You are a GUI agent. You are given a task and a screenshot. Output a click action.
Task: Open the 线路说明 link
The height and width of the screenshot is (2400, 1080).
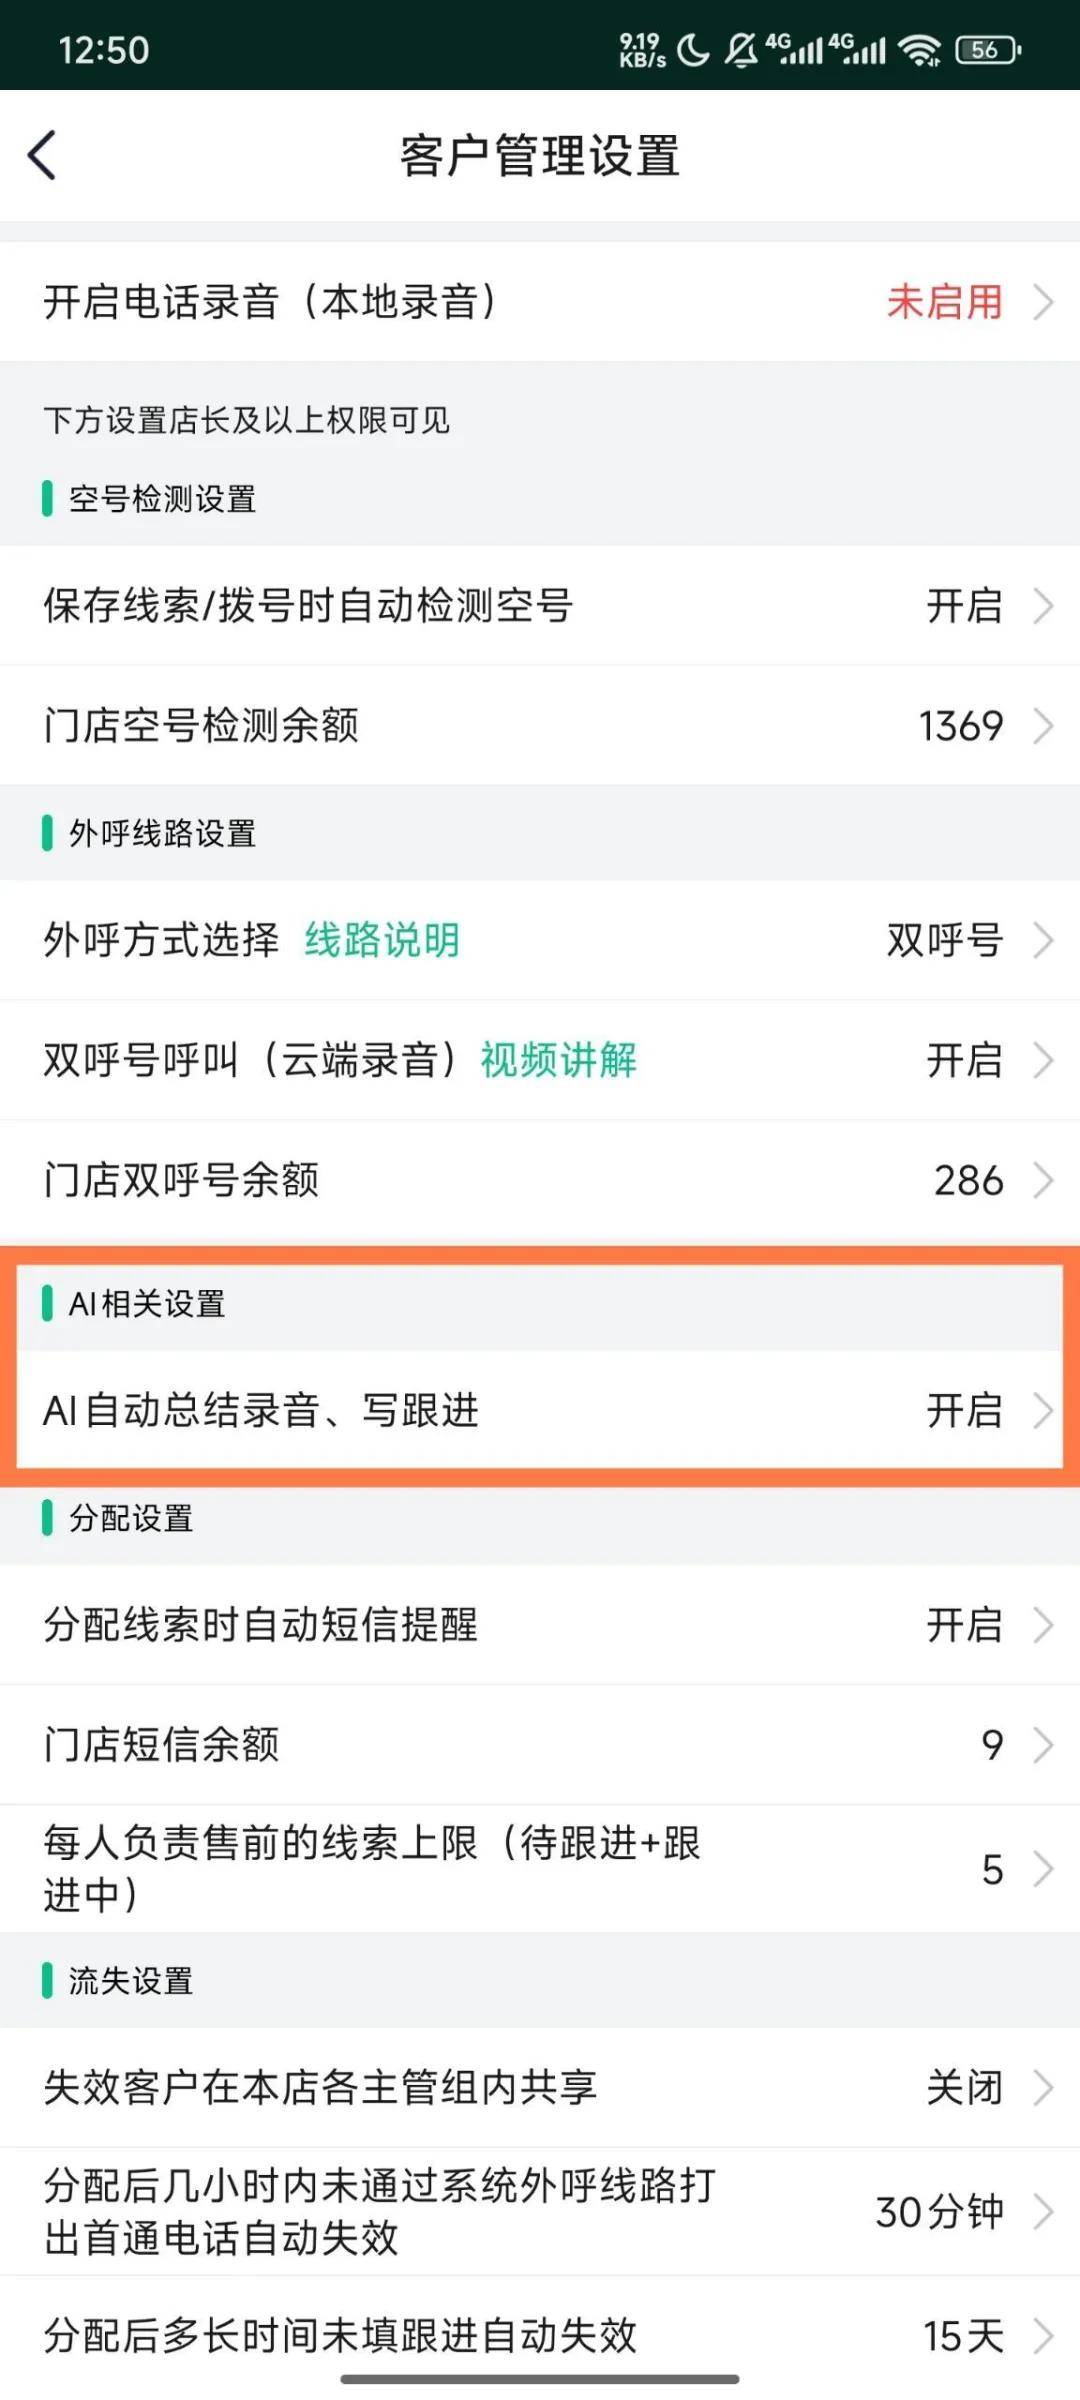point(382,940)
